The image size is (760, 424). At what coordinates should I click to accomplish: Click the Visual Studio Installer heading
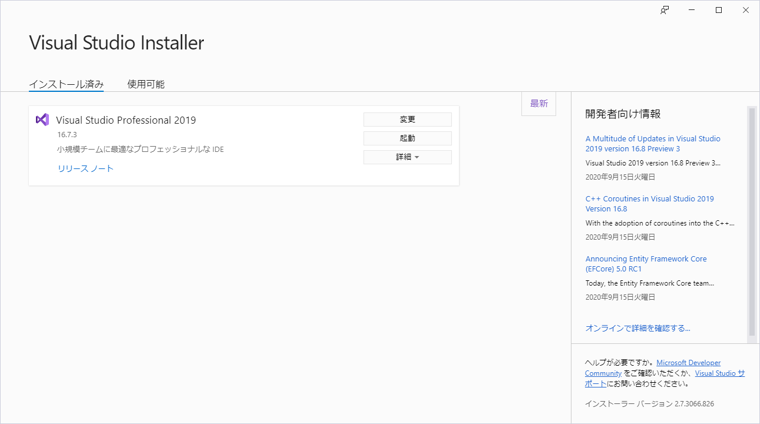[x=116, y=43]
